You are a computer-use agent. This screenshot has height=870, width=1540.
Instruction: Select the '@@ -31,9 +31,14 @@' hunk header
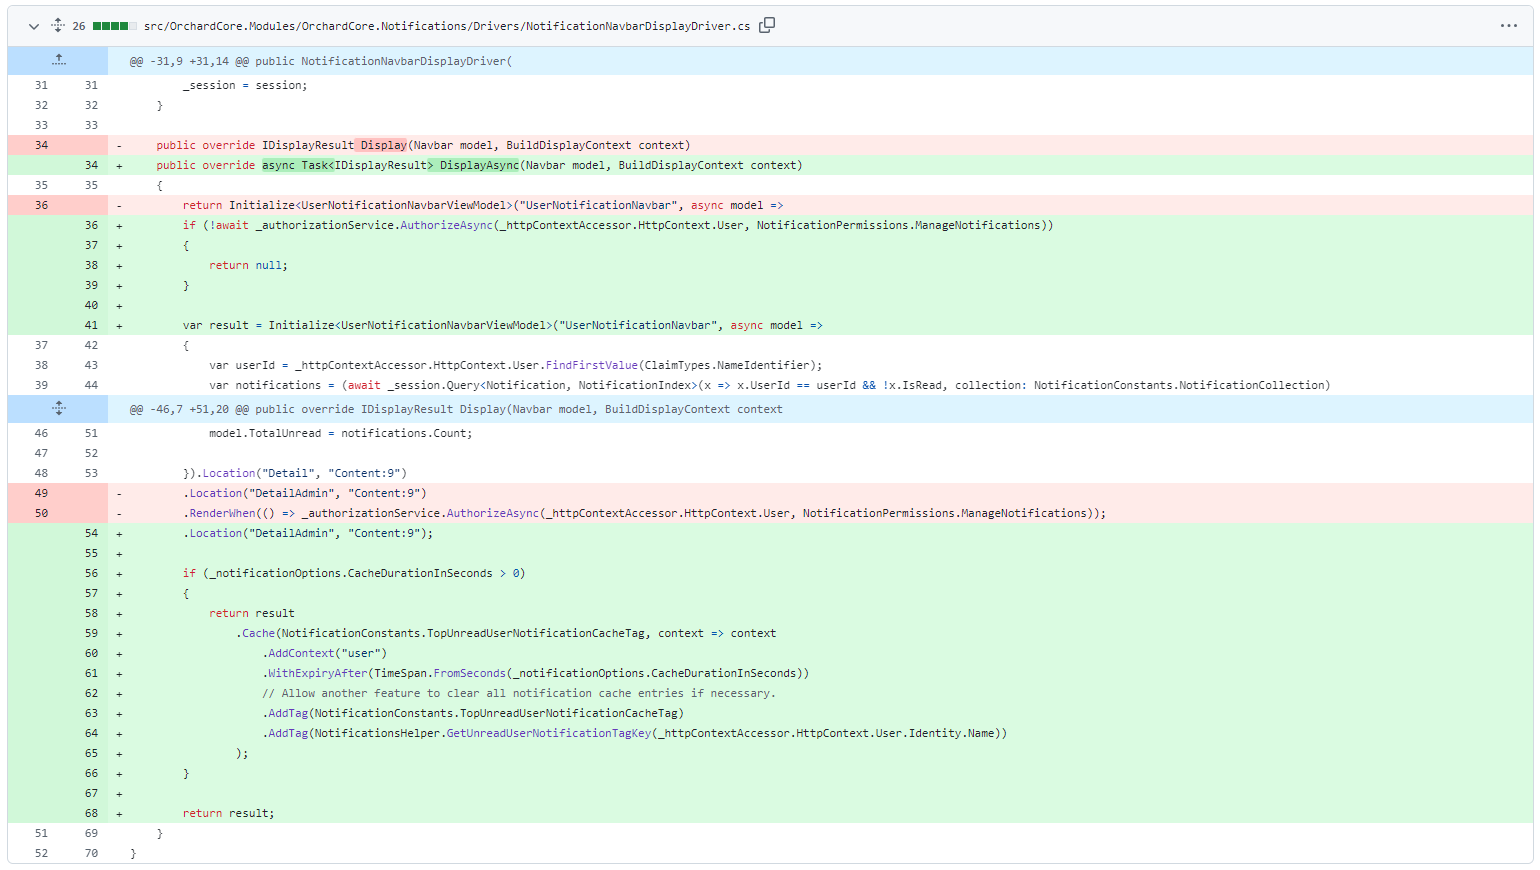pyautogui.click(x=321, y=61)
